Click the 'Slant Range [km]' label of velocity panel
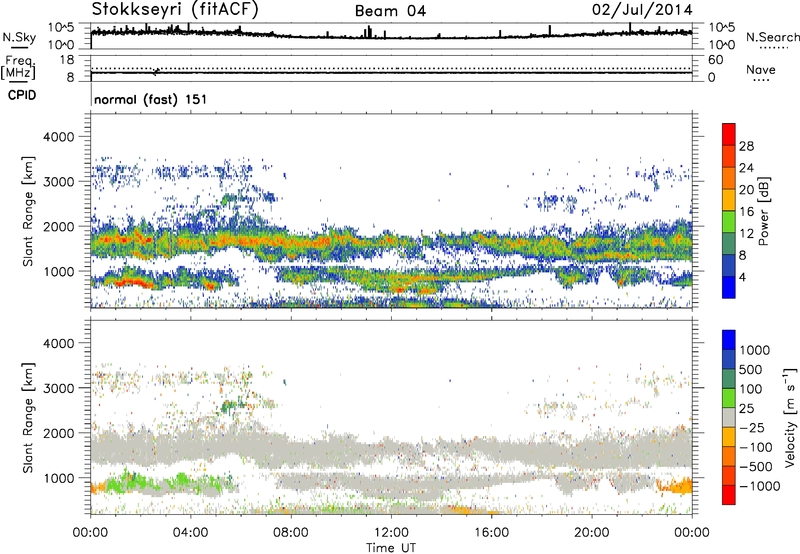This screenshot has width=800, height=554. (x=28, y=417)
